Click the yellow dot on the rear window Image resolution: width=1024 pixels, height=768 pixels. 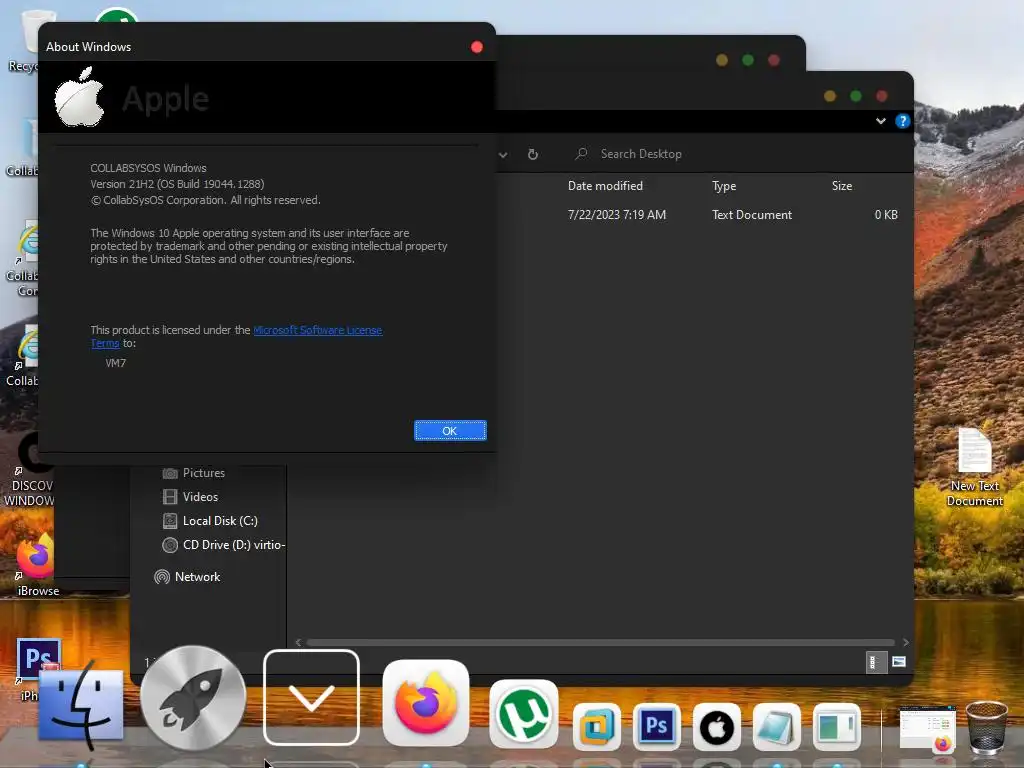[x=722, y=60]
